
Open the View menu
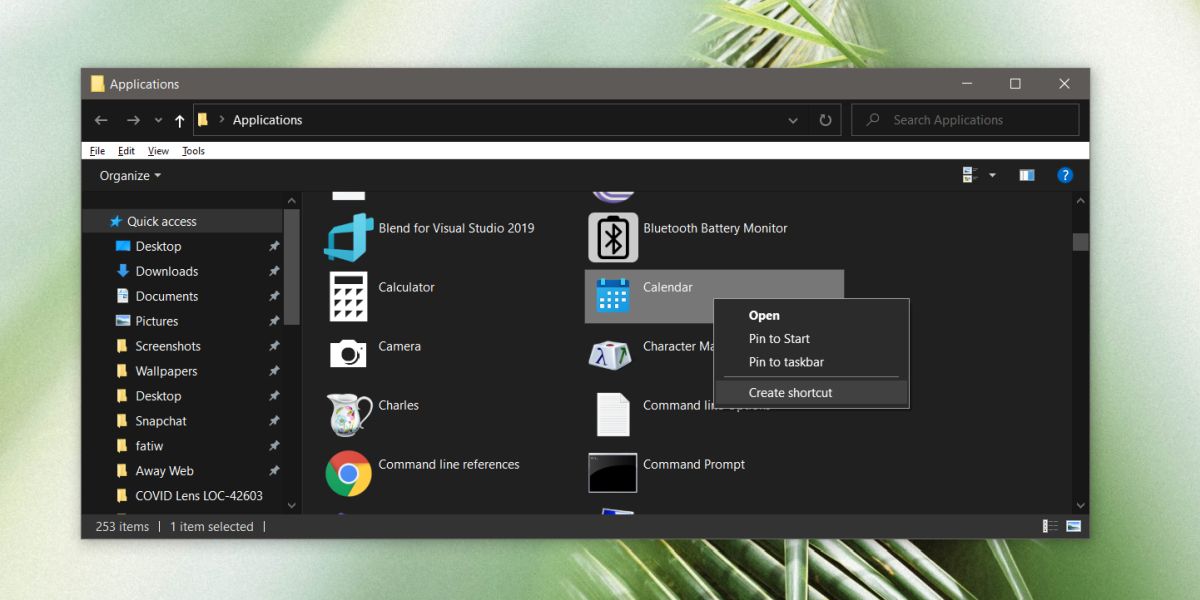(x=158, y=151)
